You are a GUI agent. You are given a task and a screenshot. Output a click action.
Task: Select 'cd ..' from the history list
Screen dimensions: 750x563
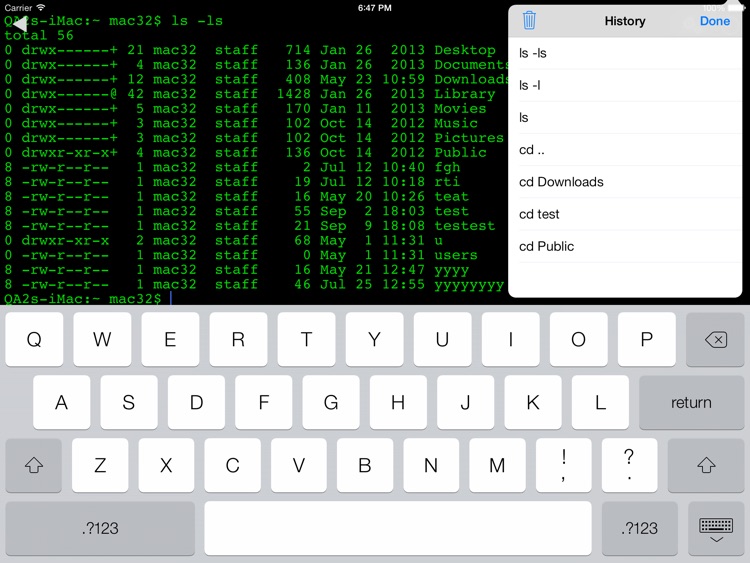pos(625,150)
